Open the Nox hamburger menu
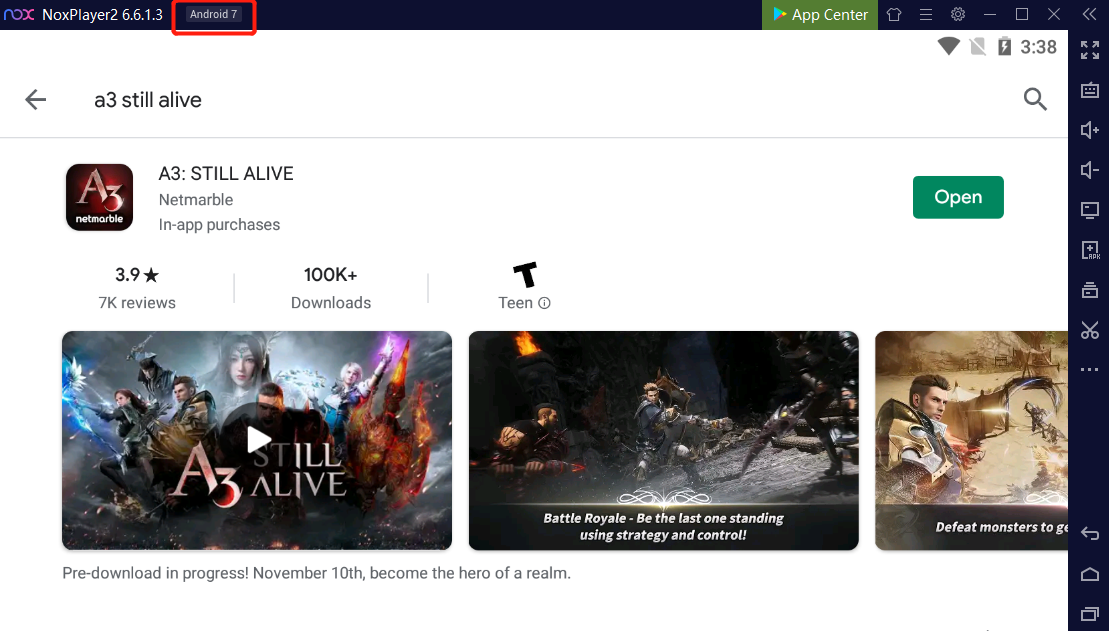The height and width of the screenshot is (631, 1109). (x=926, y=15)
